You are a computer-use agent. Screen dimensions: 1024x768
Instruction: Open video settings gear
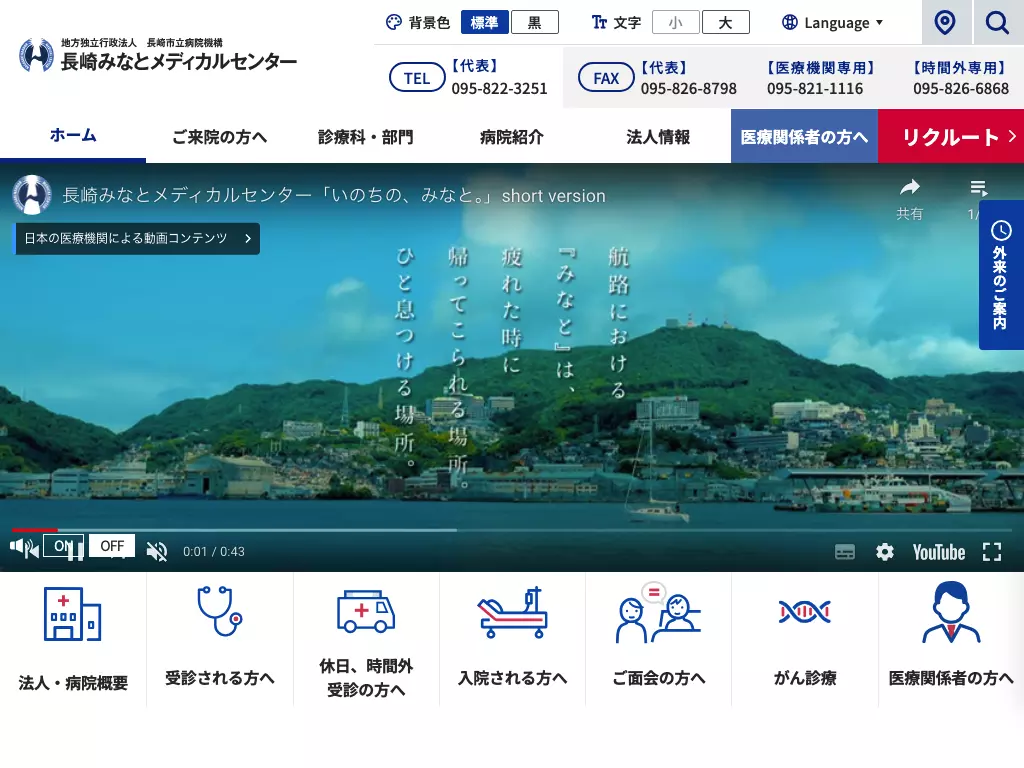885,552
